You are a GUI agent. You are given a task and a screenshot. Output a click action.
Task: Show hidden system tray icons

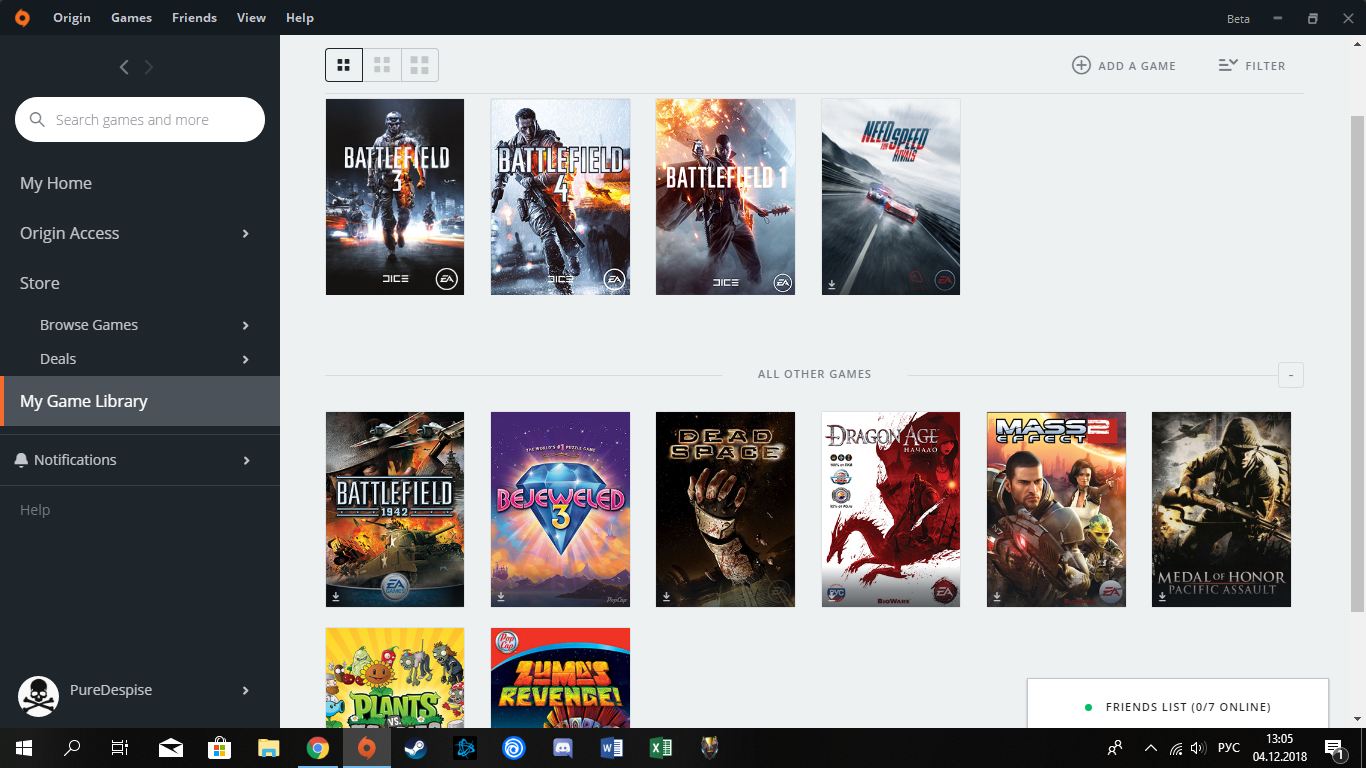coord(1151,748)
